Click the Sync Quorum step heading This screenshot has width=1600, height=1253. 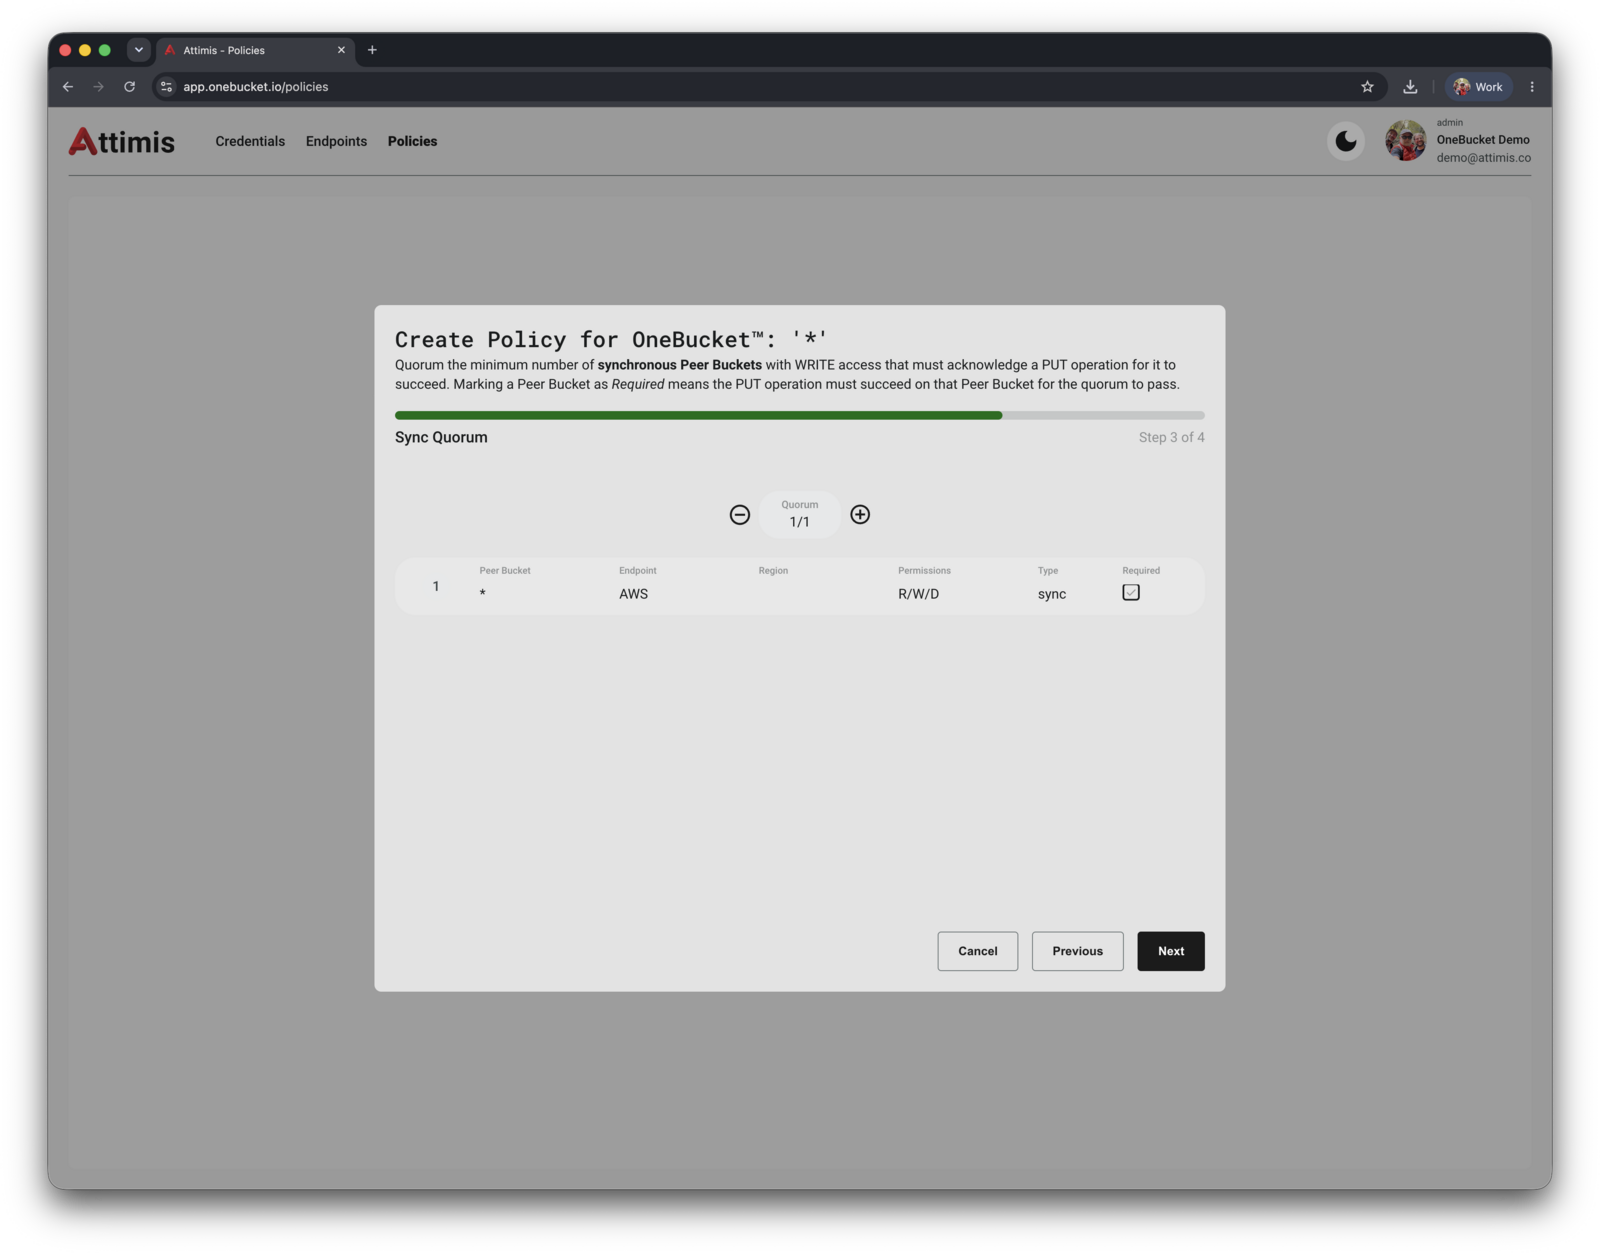441,437
